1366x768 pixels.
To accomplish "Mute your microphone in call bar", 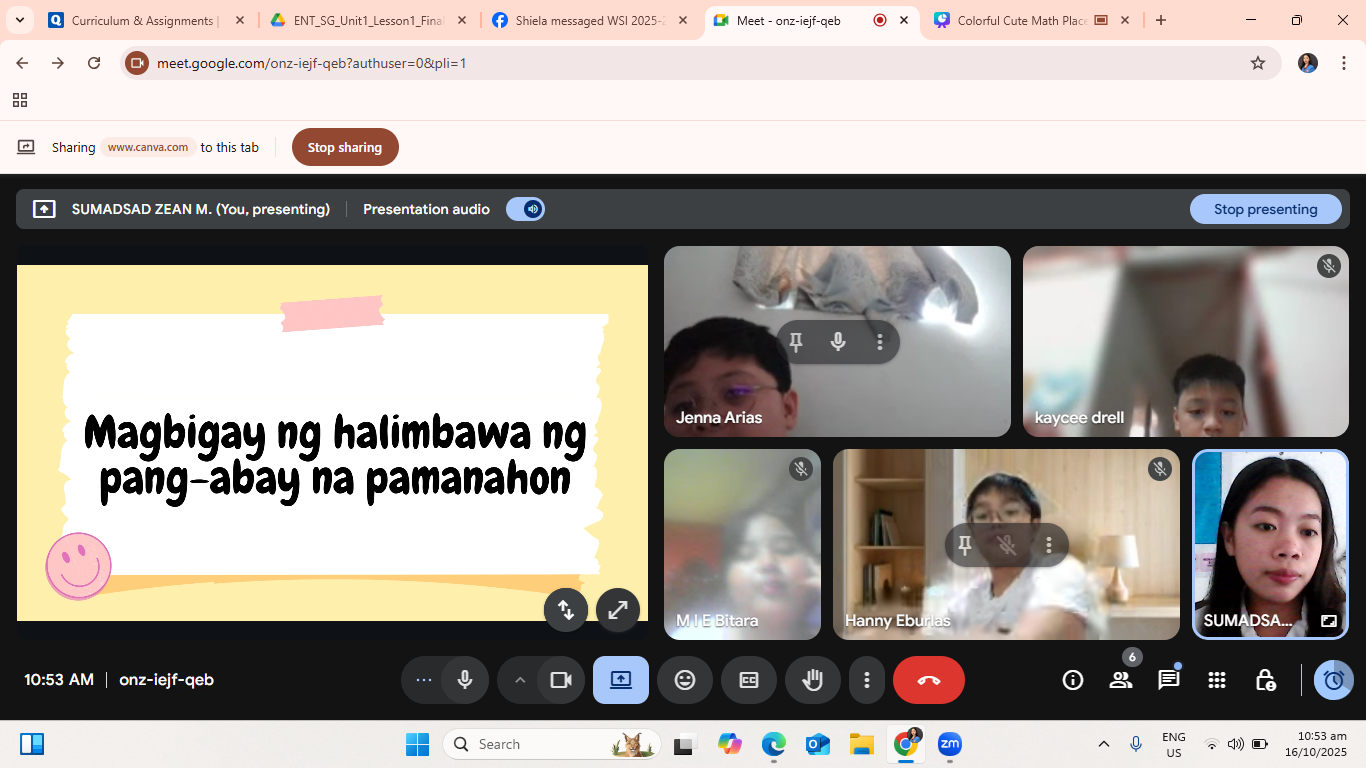I will click(465, 680).
